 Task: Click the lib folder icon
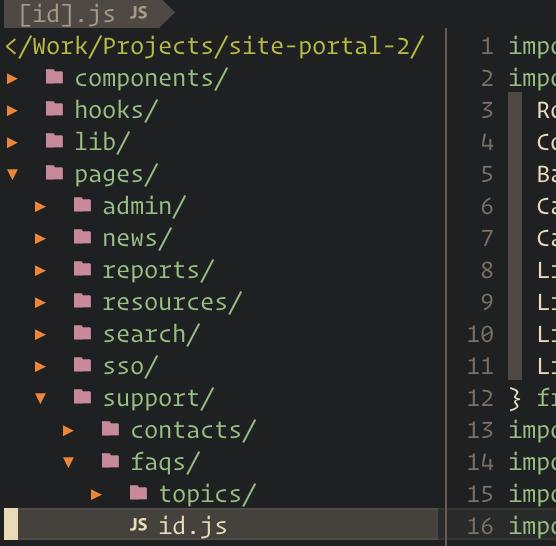55,141
